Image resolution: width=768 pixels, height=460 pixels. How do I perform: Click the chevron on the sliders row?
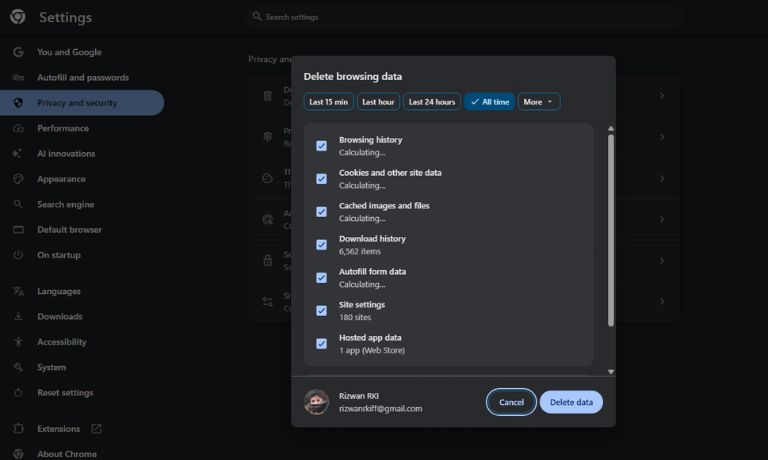pos(662,302)
